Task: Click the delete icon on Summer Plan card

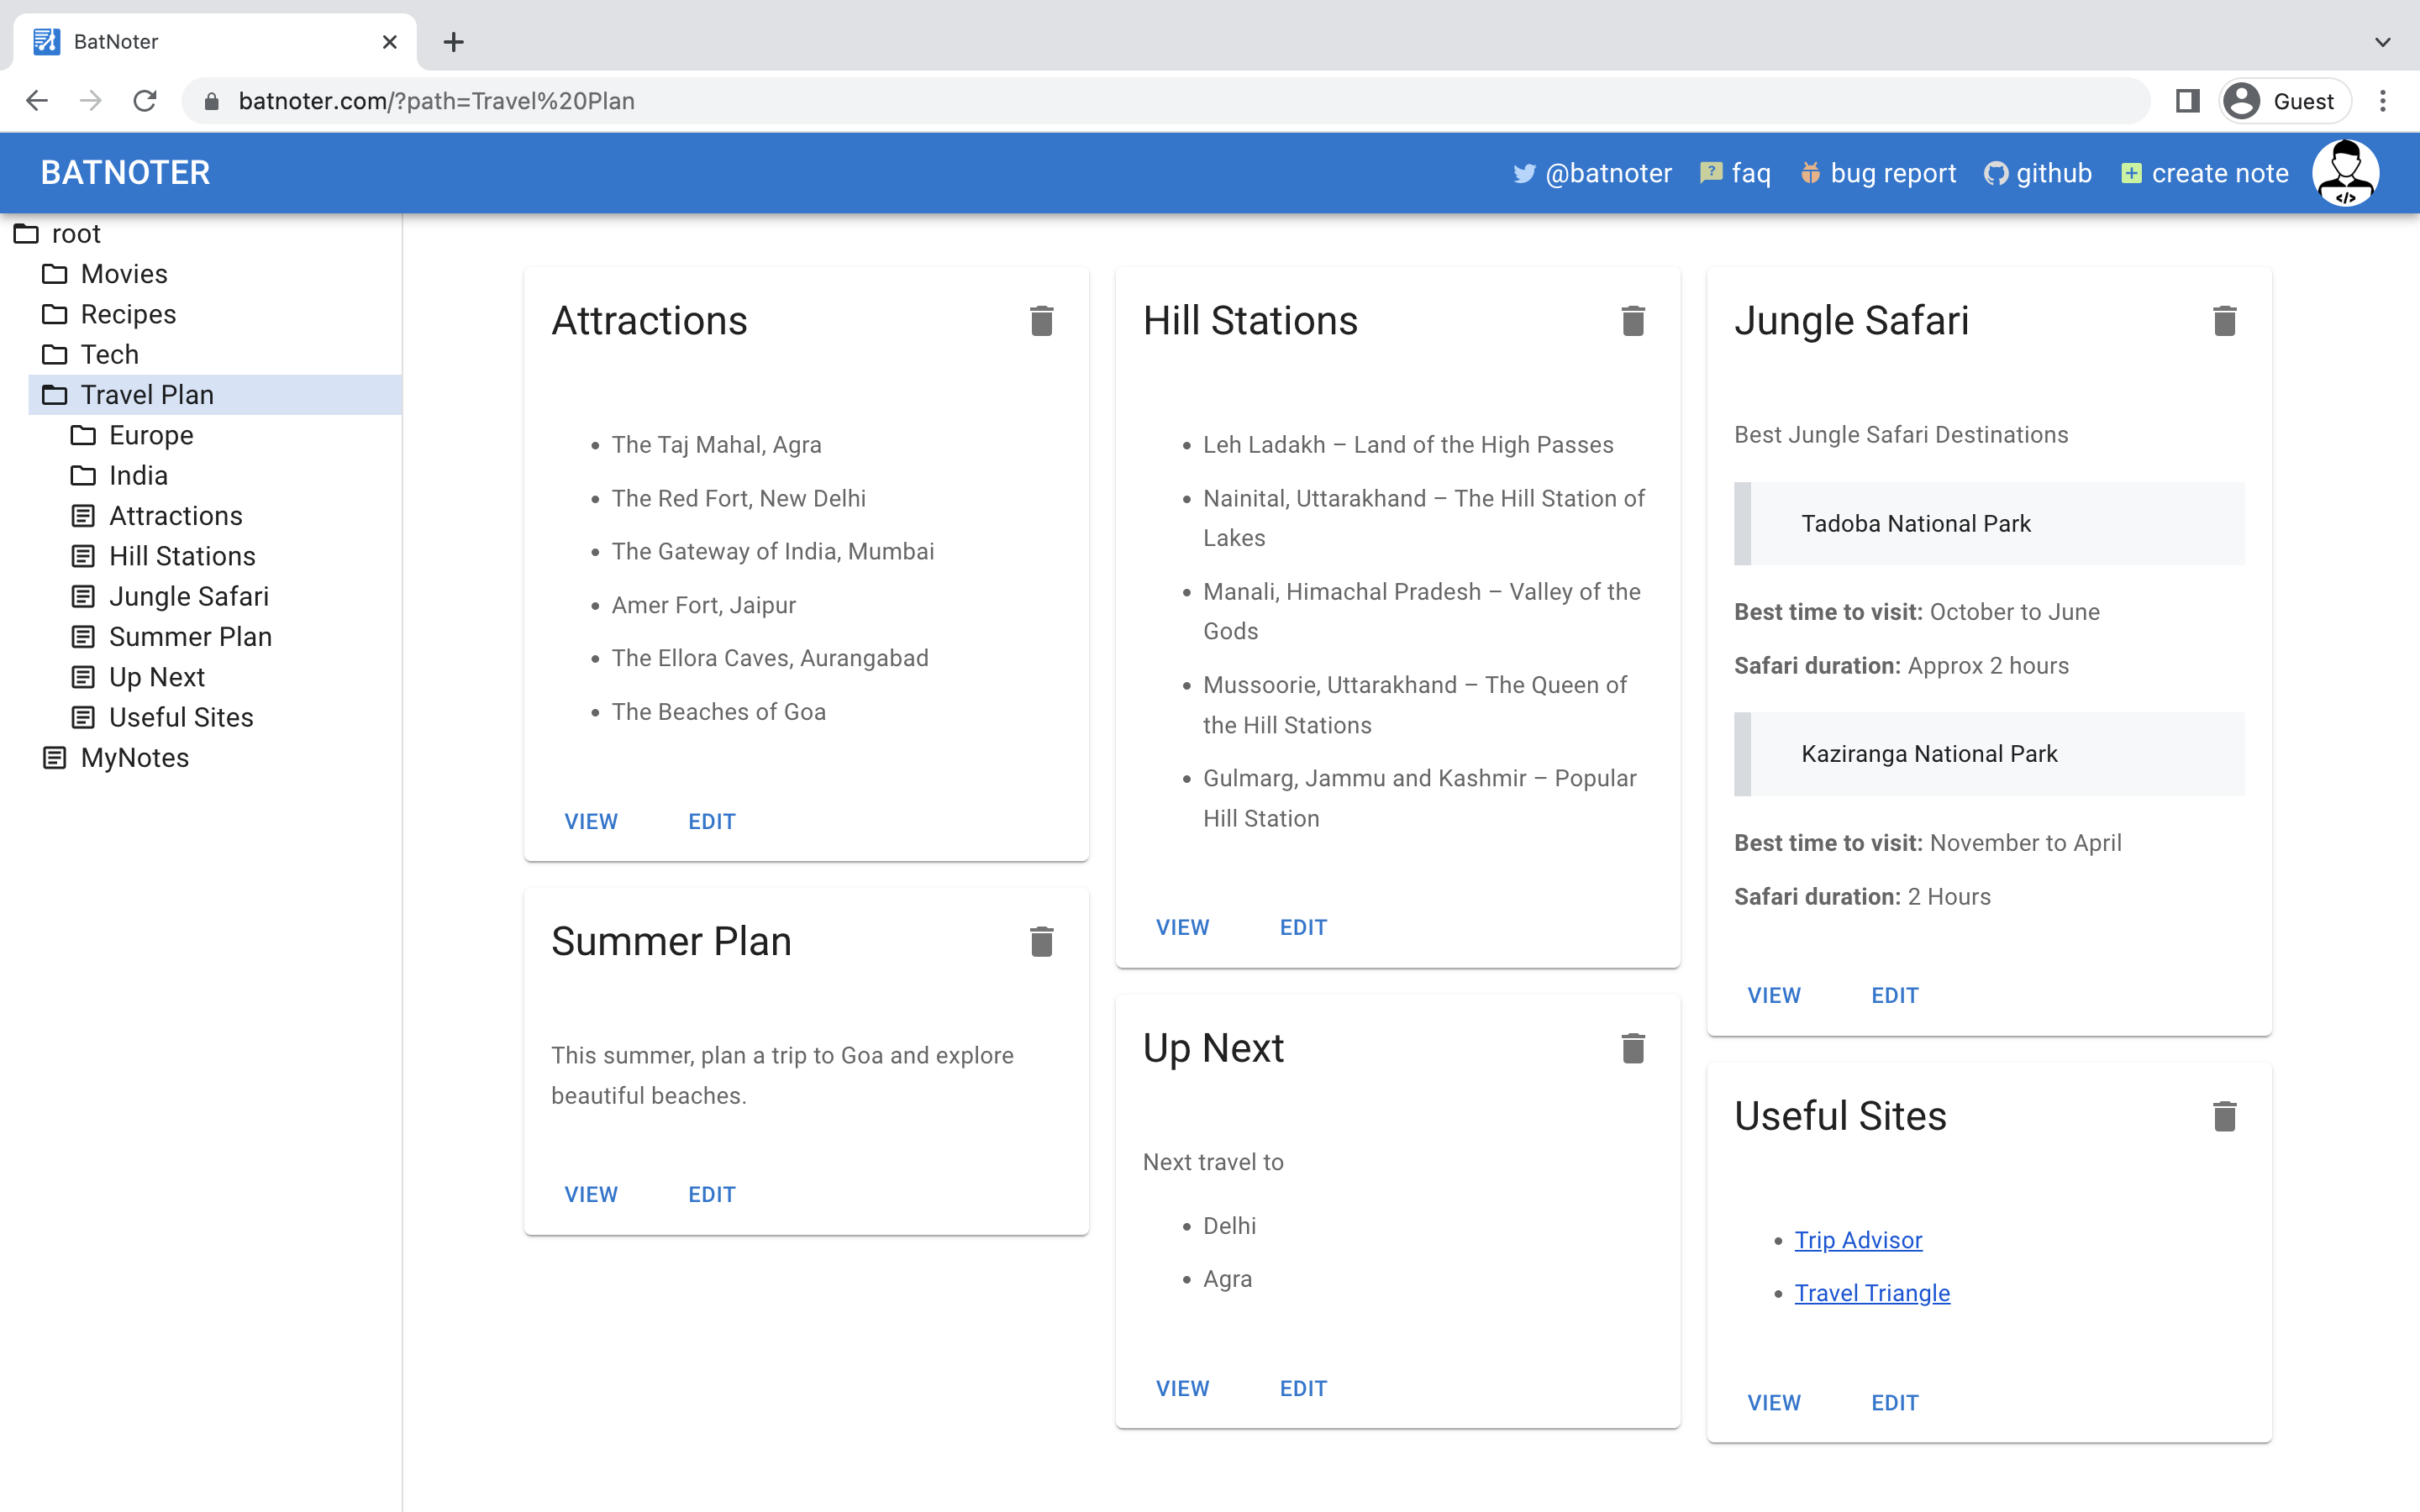Action: [1042, 941]
